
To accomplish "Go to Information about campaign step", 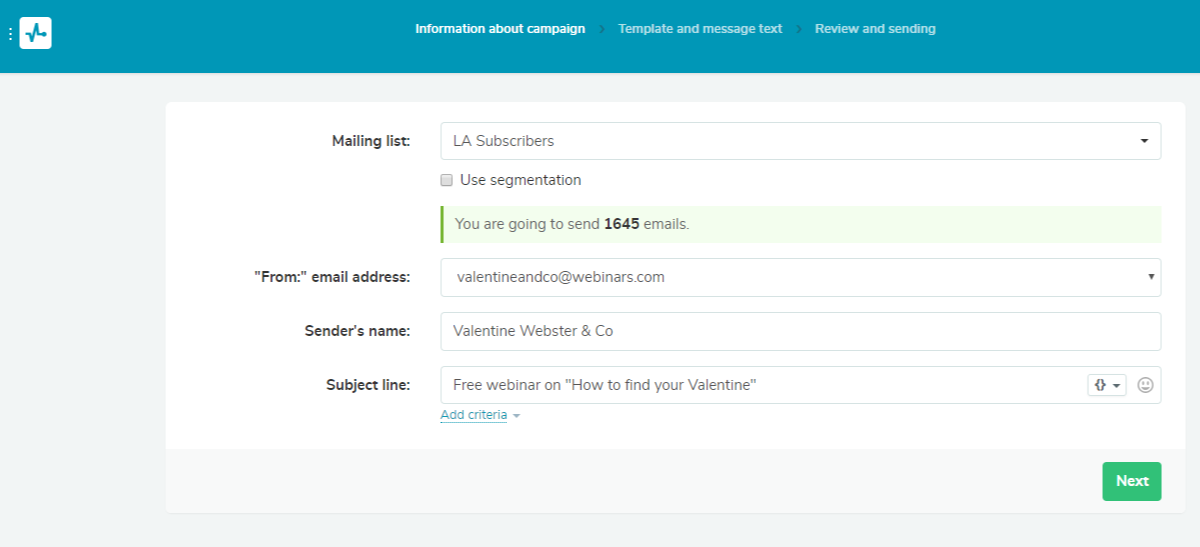I will point(500,29).
